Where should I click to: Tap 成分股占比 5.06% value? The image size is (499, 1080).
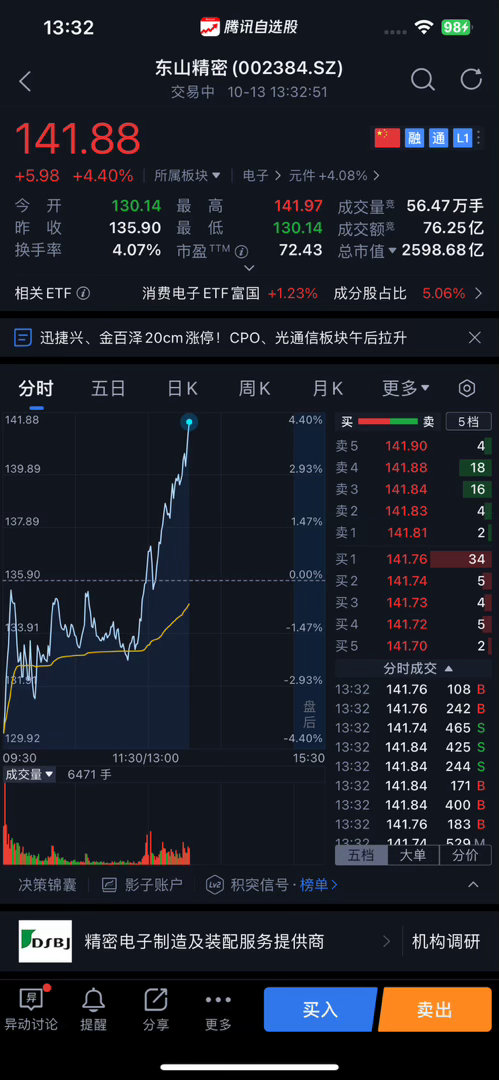point(444,293)
